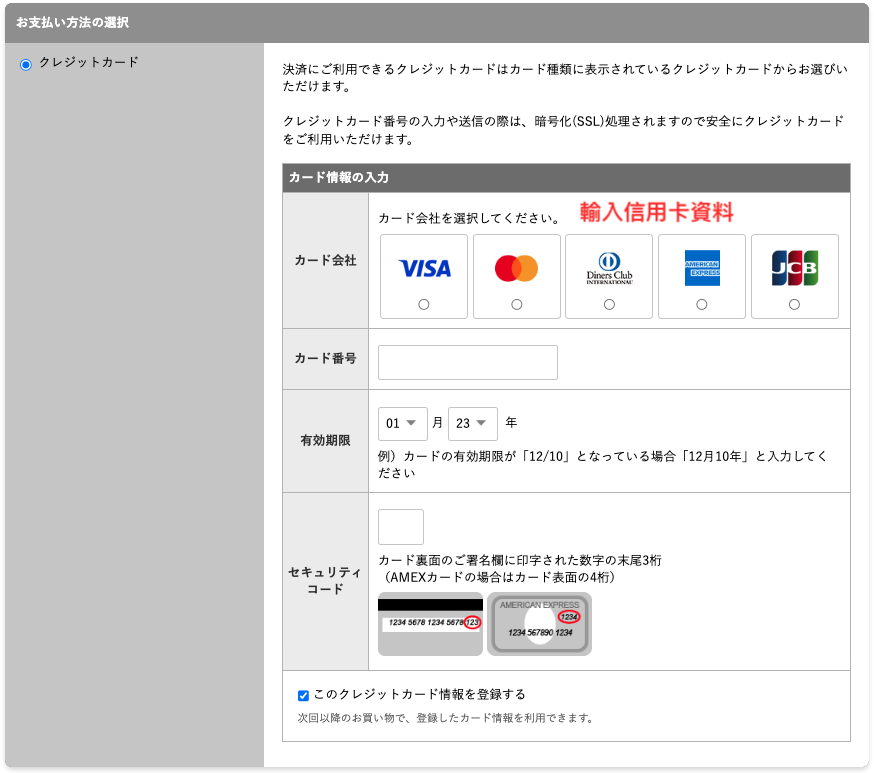Pick the Diners Club radio button

[x=609, y=304]
